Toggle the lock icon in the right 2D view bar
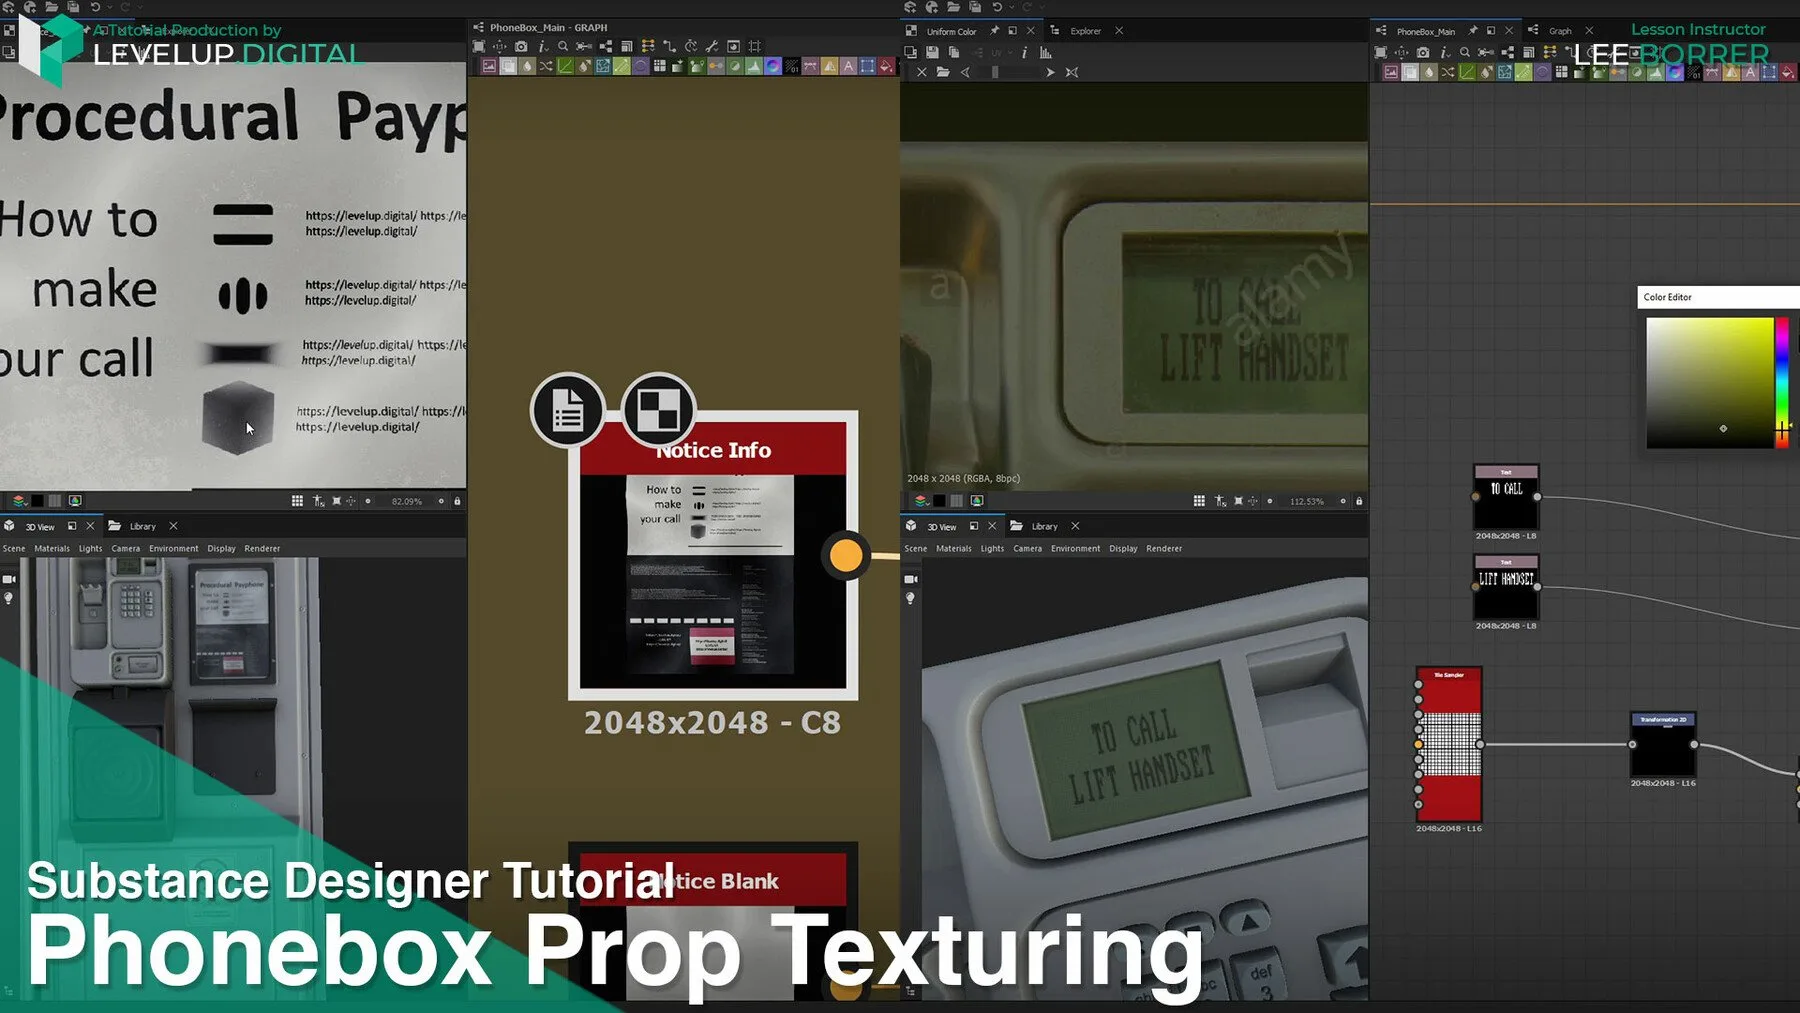Screen dimensions: 1800x1013 click(1359, 501)
